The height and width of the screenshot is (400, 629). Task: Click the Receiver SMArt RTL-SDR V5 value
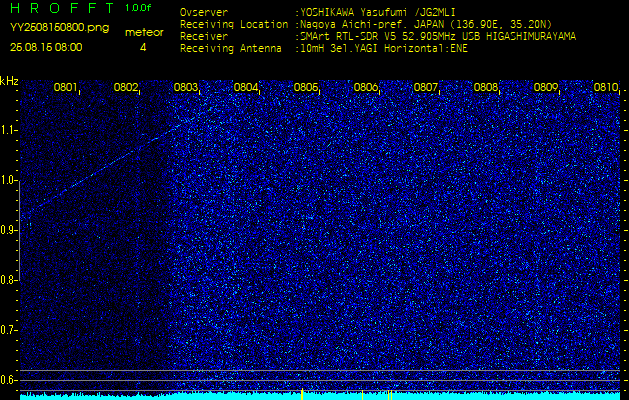click(438, 37)
